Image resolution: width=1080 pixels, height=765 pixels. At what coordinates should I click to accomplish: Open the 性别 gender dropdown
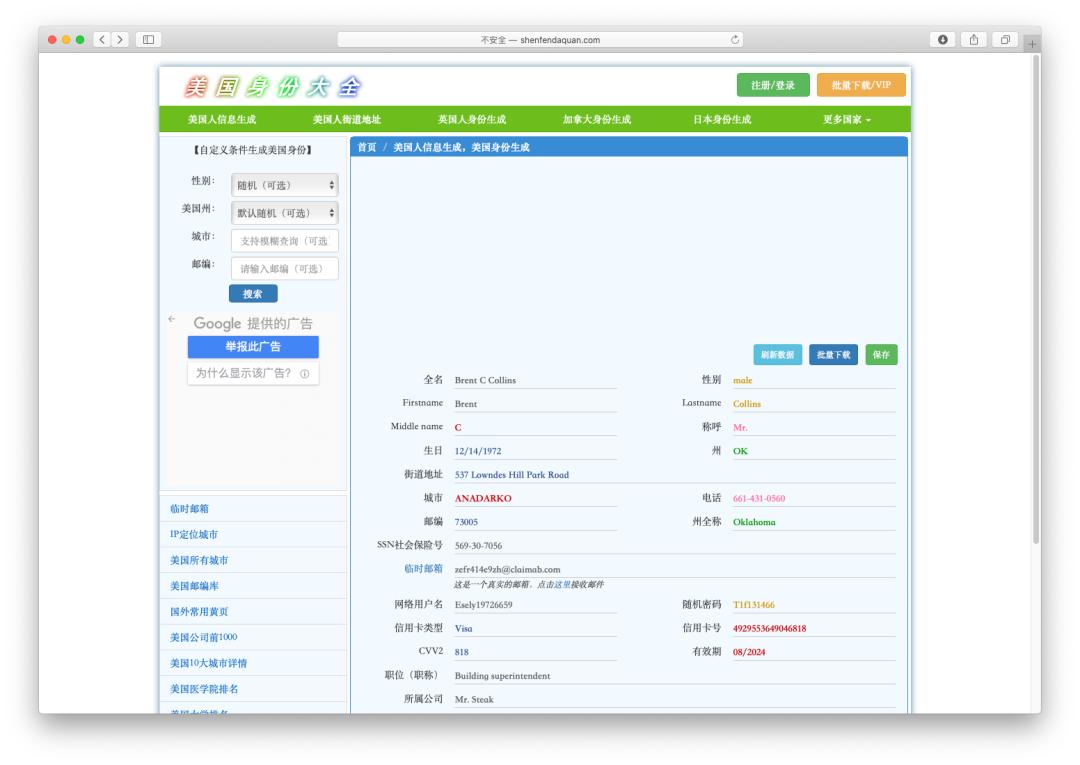click(283, 185)
